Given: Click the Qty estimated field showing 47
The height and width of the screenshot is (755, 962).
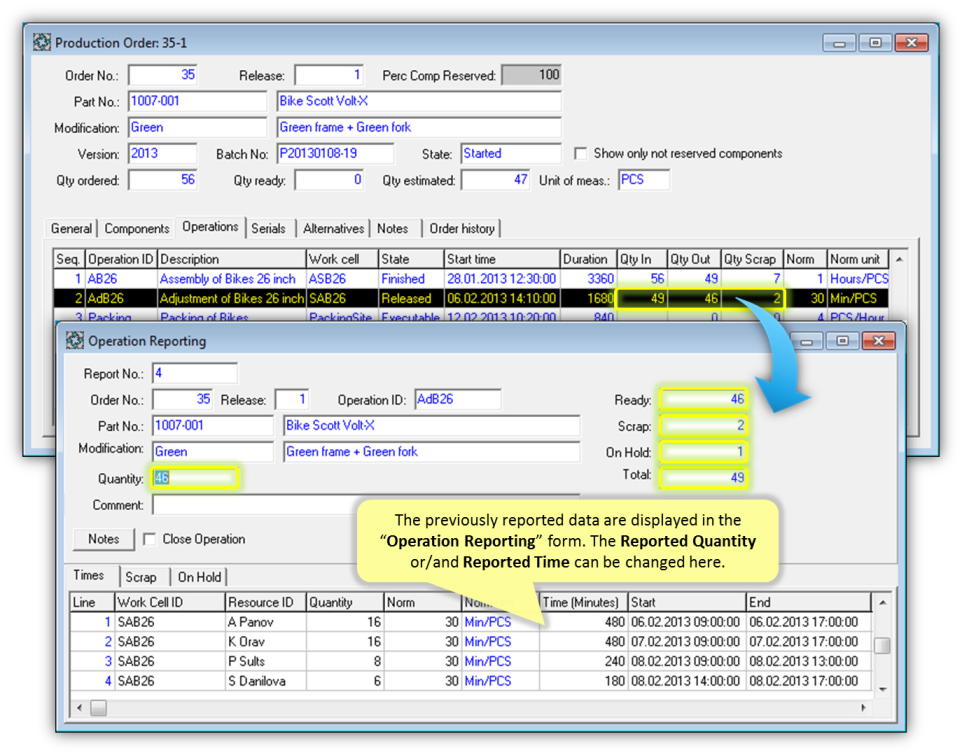Looking at the screenshot, I should click(496, 180).
